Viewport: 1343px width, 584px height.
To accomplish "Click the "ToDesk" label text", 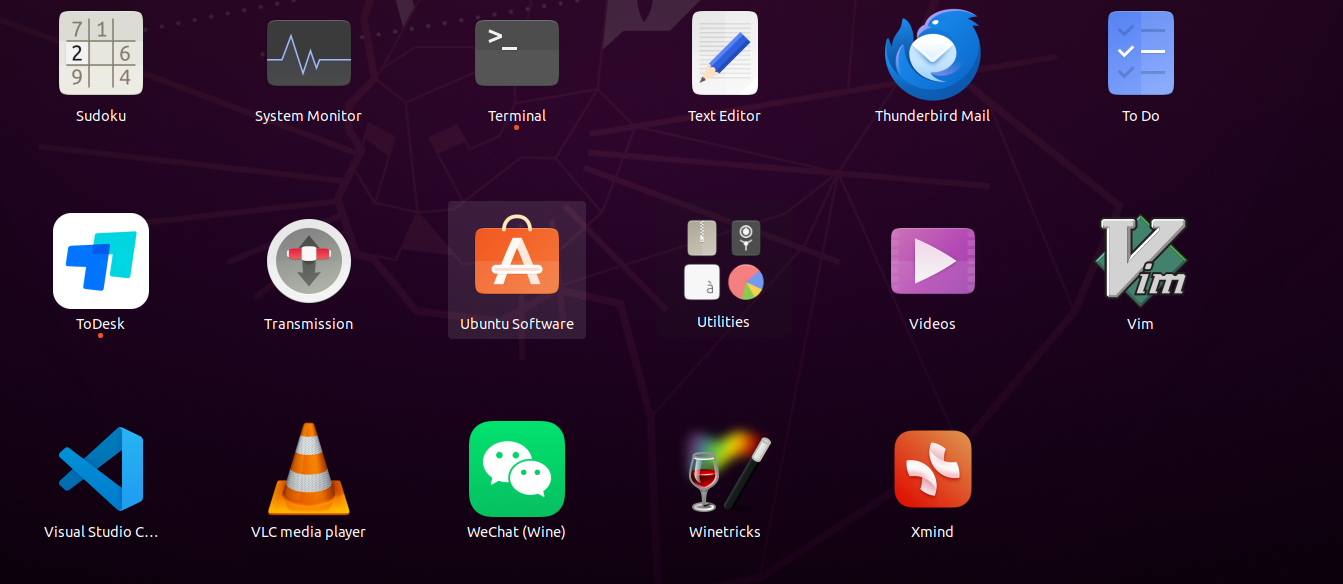I will click(x=100, y=324).
